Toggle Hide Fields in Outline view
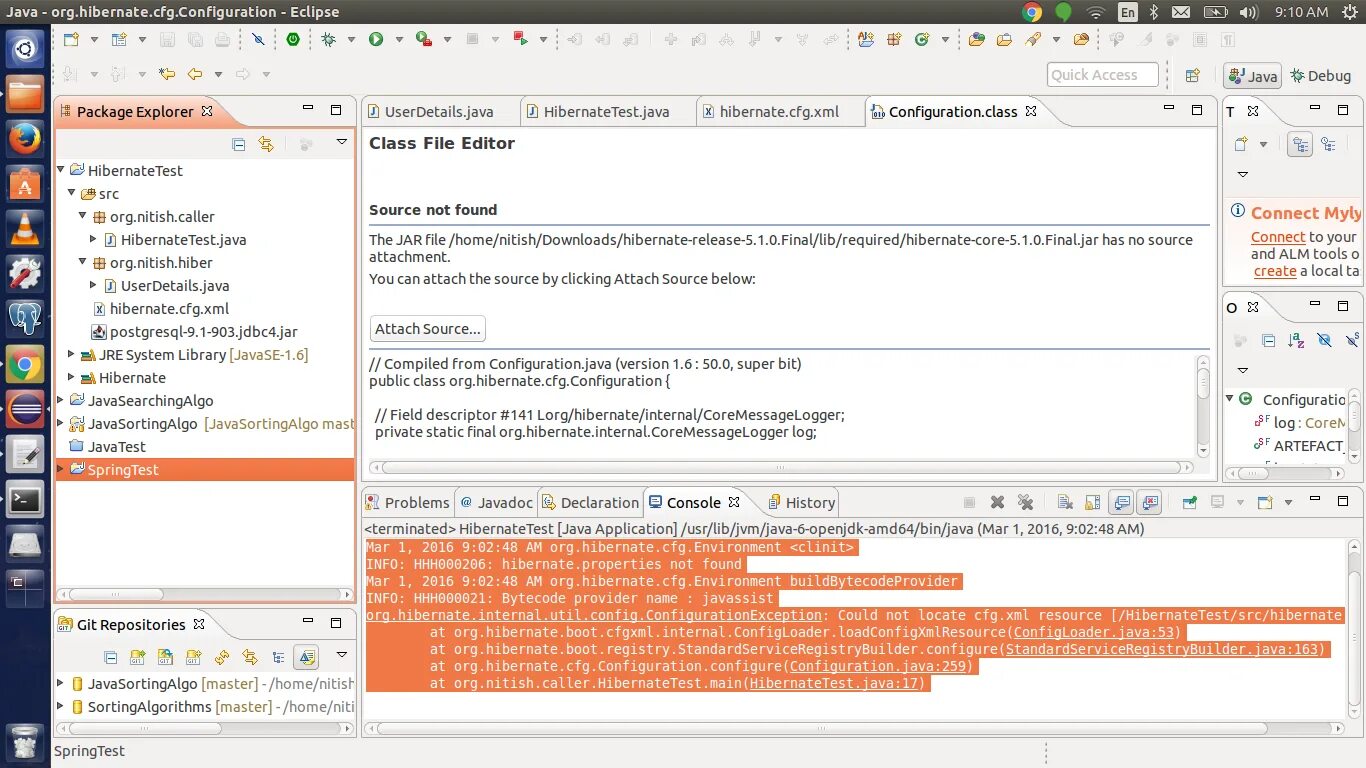Viewport: 1366px width, 768px height. coord(1324,340)
